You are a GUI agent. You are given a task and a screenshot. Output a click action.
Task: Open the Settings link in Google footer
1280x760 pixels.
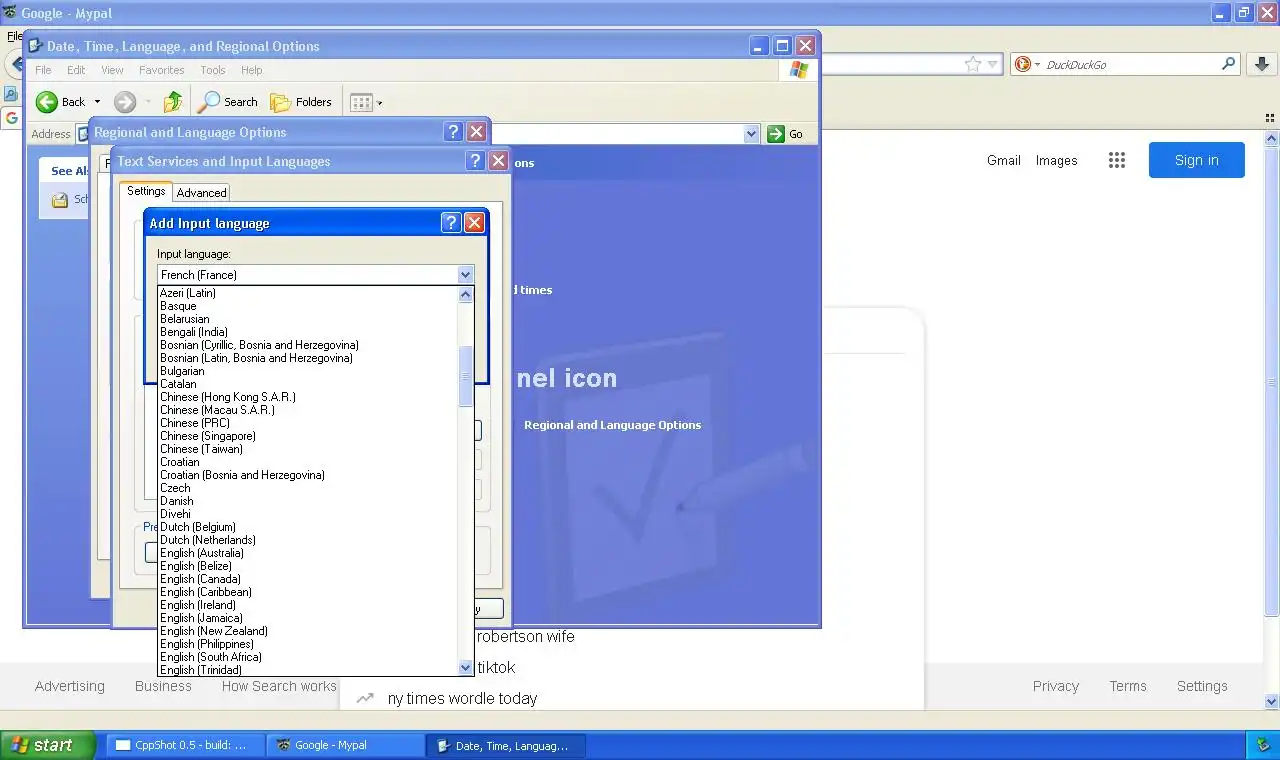(1202, 686)
